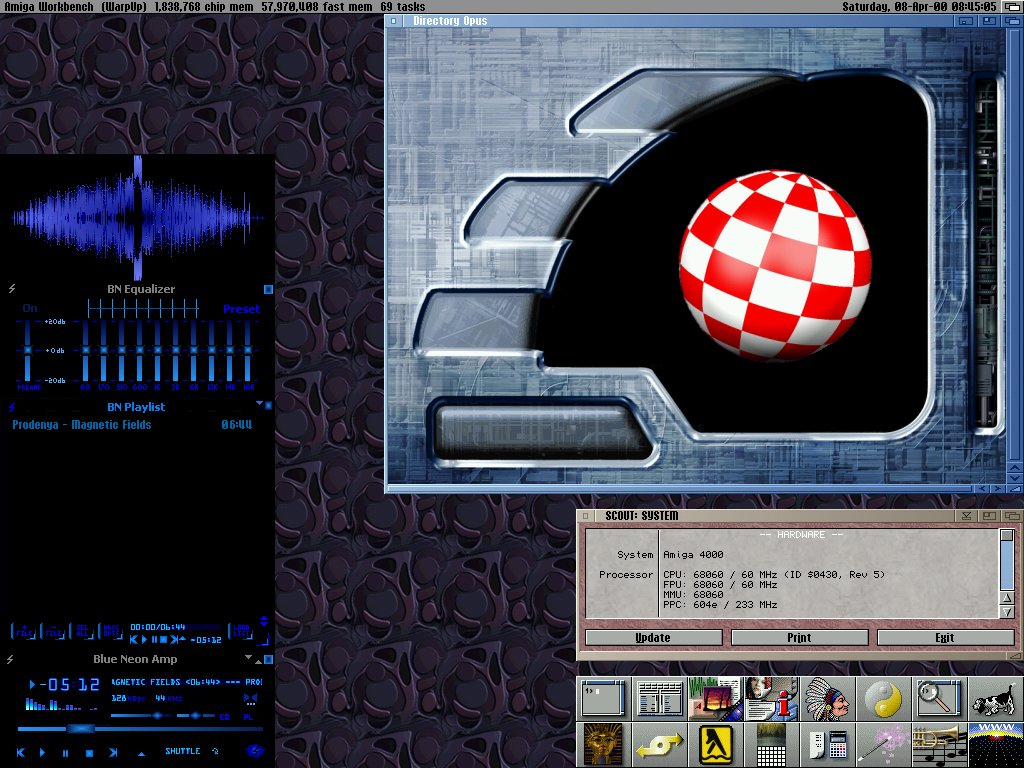
Task: Open the pharaoh mask dock icon
Action: click(603, 744)
